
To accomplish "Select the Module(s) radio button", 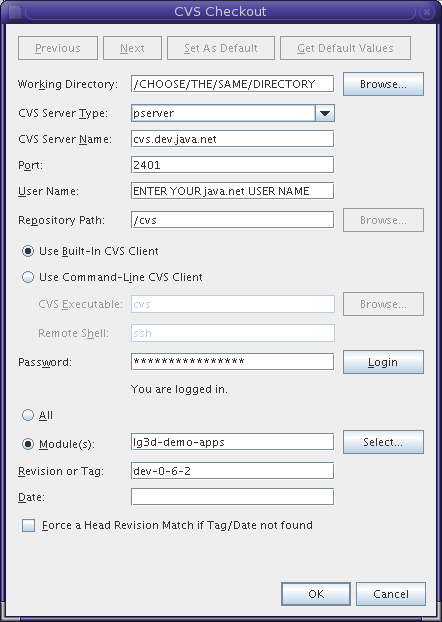I will [x=28, y=444].
